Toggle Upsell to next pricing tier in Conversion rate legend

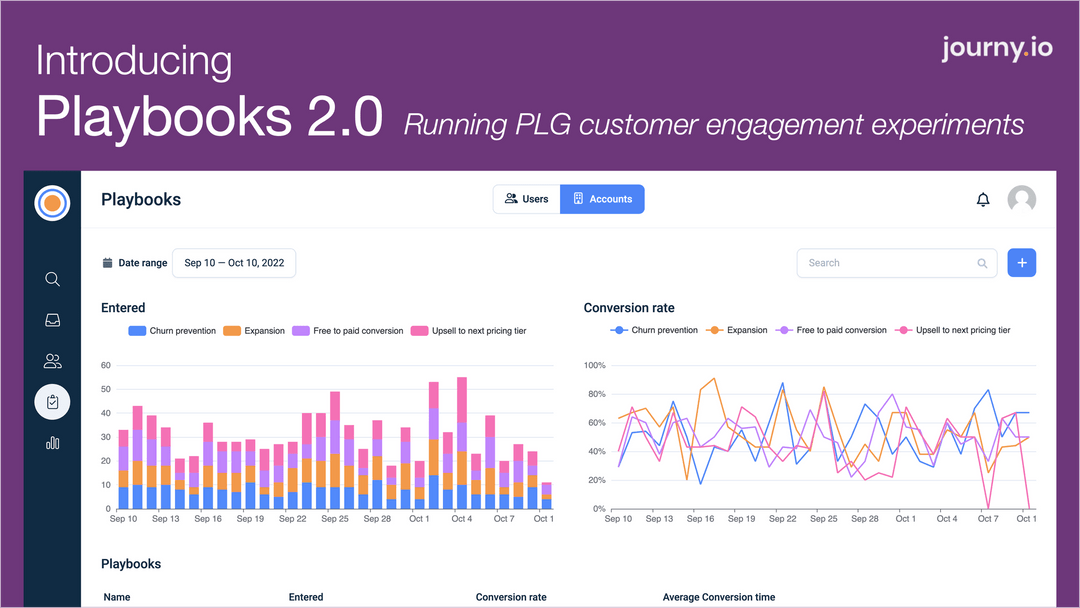pyautogui.click(x=953, y=331)
